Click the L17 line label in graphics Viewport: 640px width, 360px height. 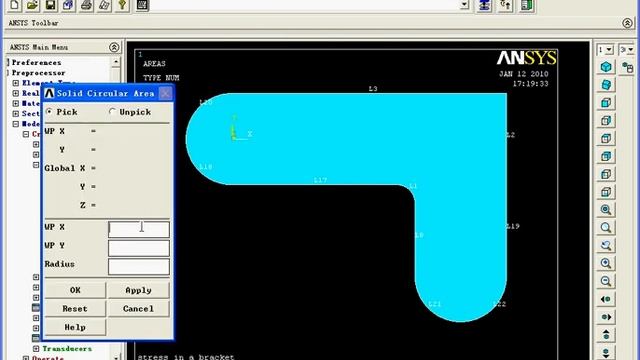tap(320, 180)
